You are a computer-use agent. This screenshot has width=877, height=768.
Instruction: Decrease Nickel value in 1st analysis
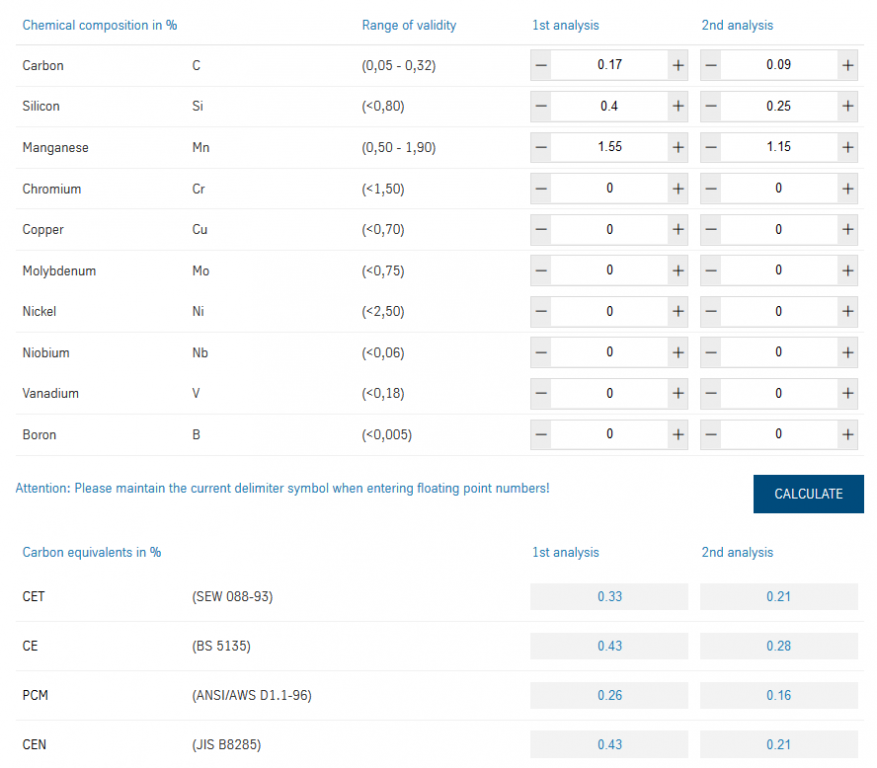coord(540,311)
